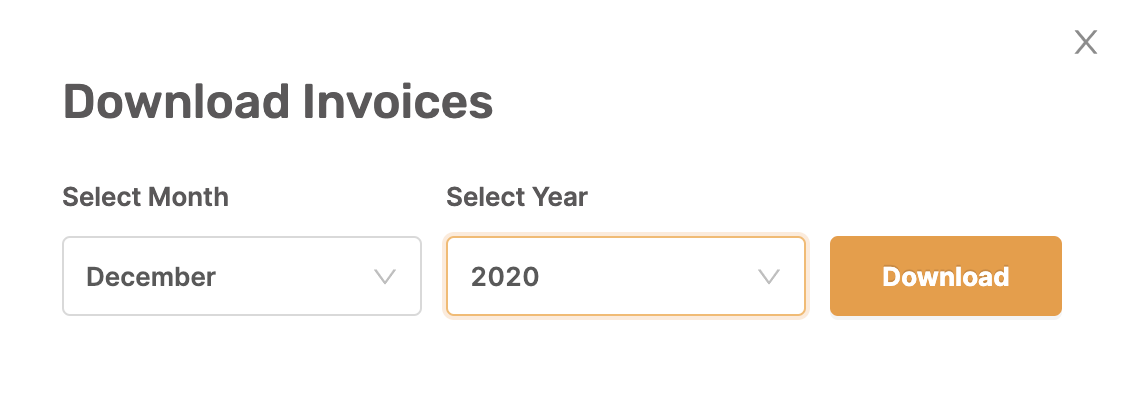
Task: Click the Download label on orange button
Action: tap(945, 276)
